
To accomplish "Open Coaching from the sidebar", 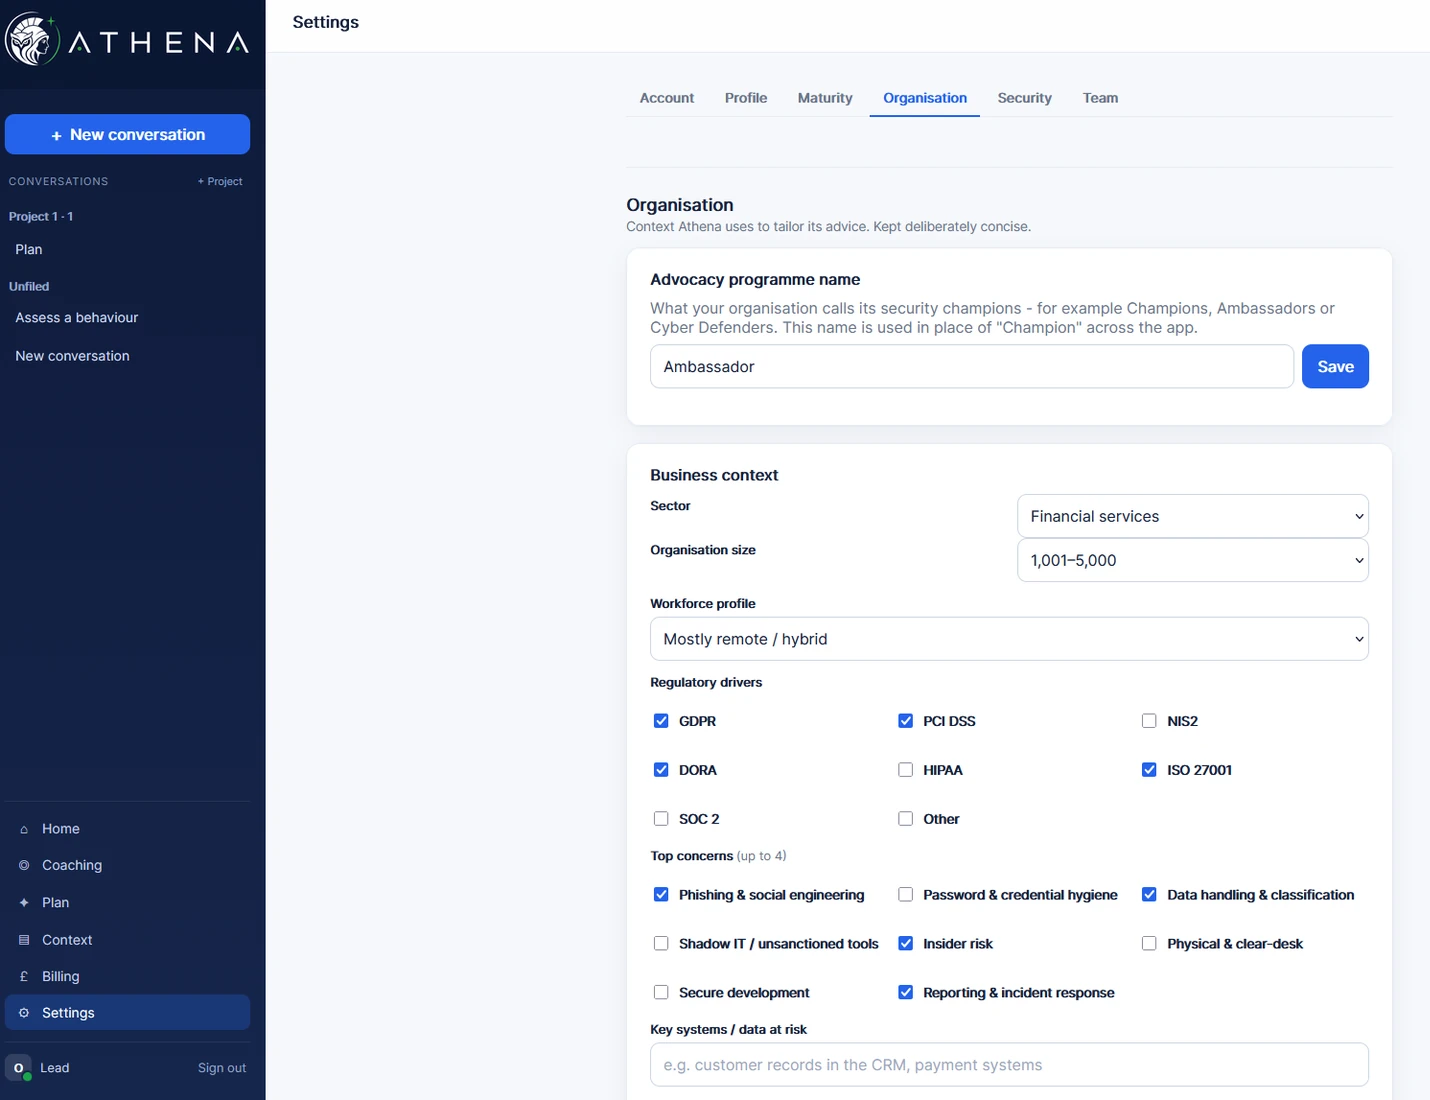I will pyautogui.click(x=127, y=865).
